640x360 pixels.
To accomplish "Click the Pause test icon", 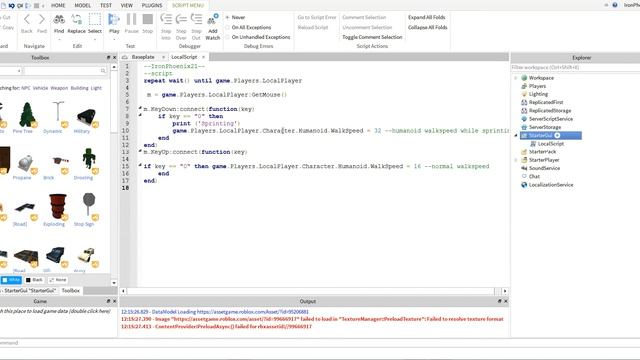I will pos(131,19).
